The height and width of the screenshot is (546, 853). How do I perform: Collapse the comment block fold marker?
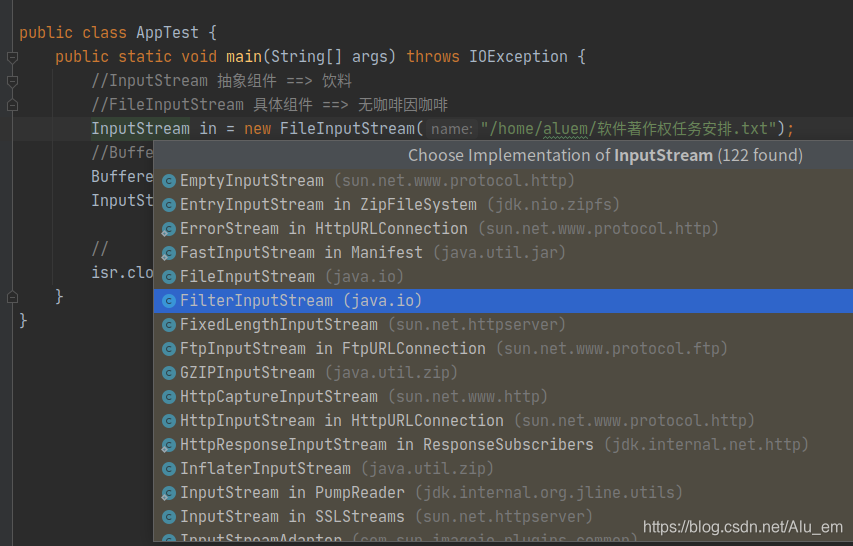pos(13,81)
